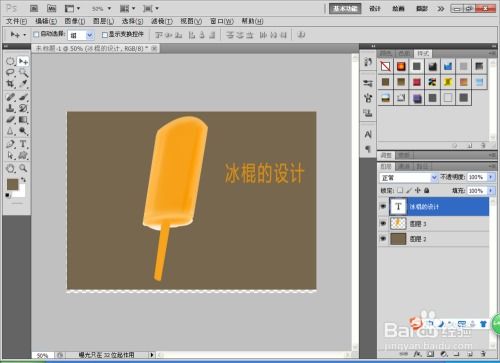
Task: Select the 图层 3 layer thumbnail
Action: pos(398,223)
